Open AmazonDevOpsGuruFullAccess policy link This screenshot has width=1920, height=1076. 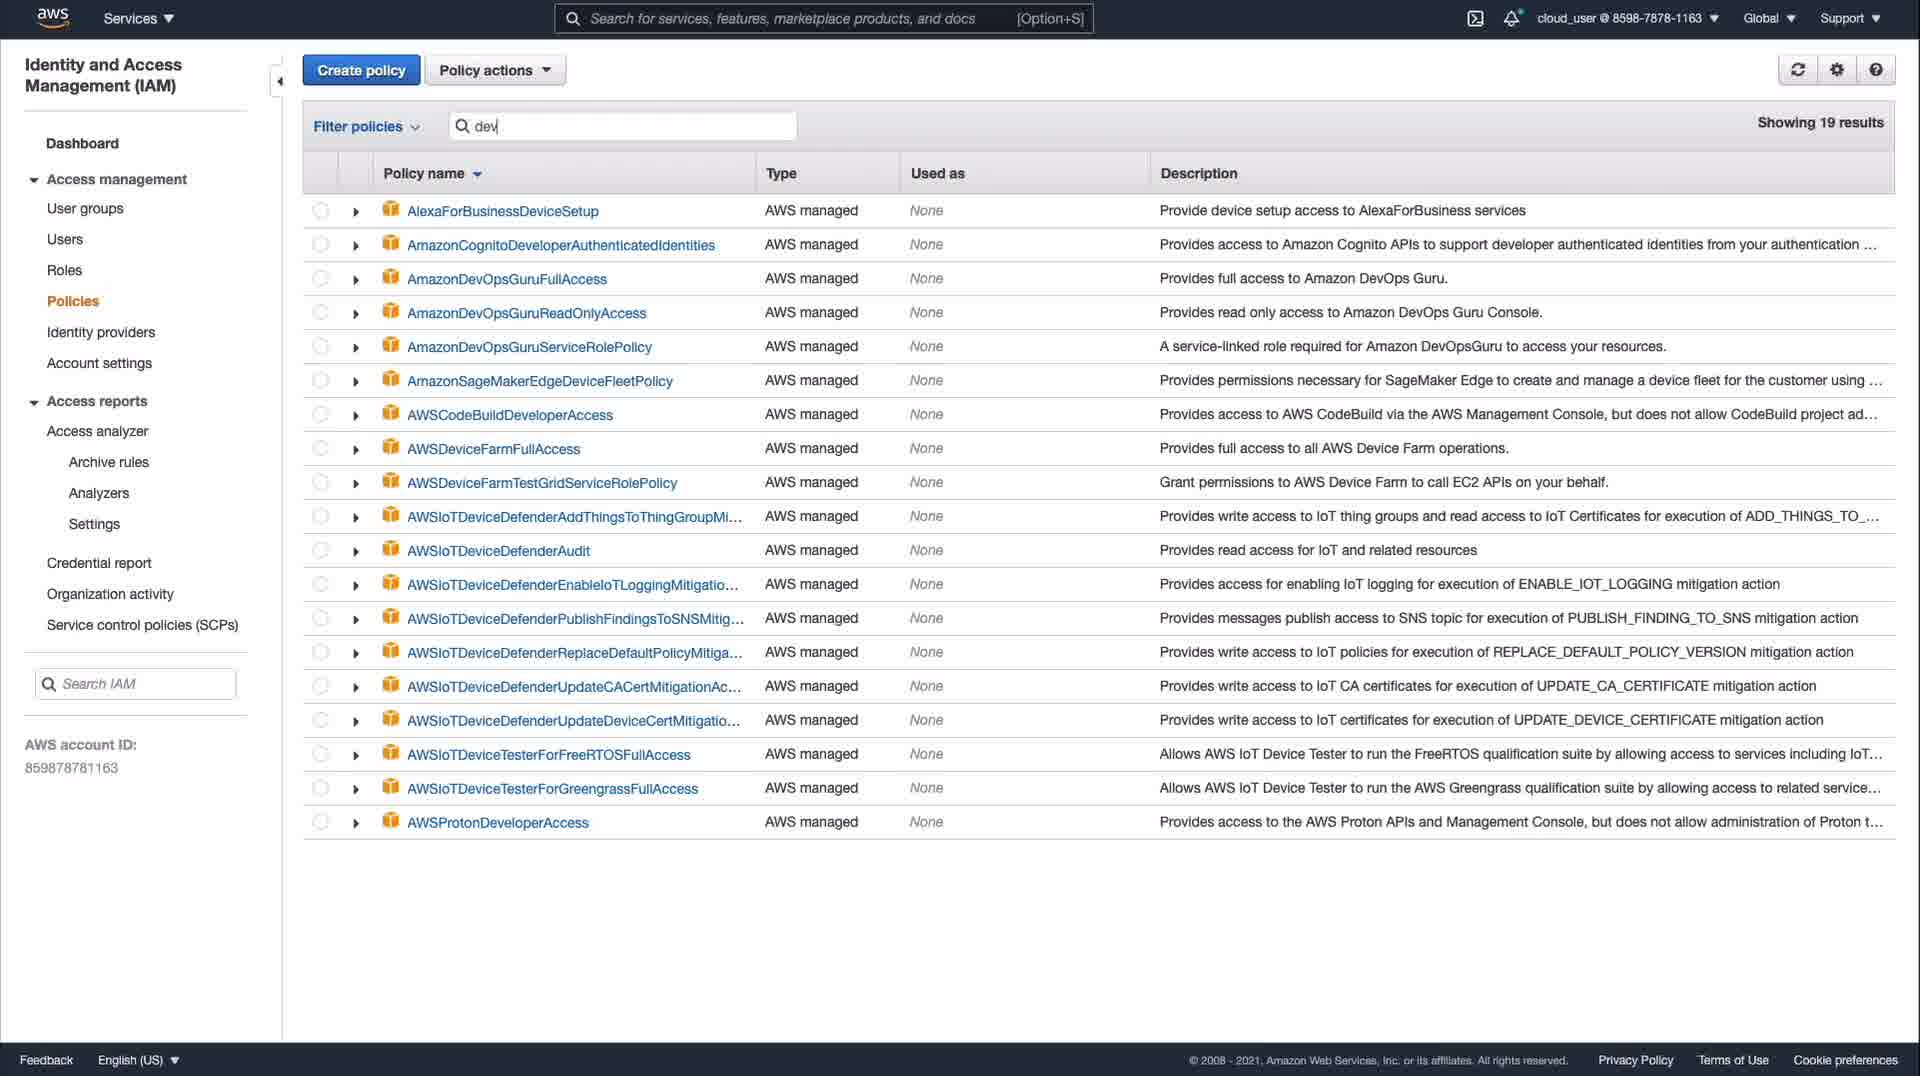pos(507,279)
